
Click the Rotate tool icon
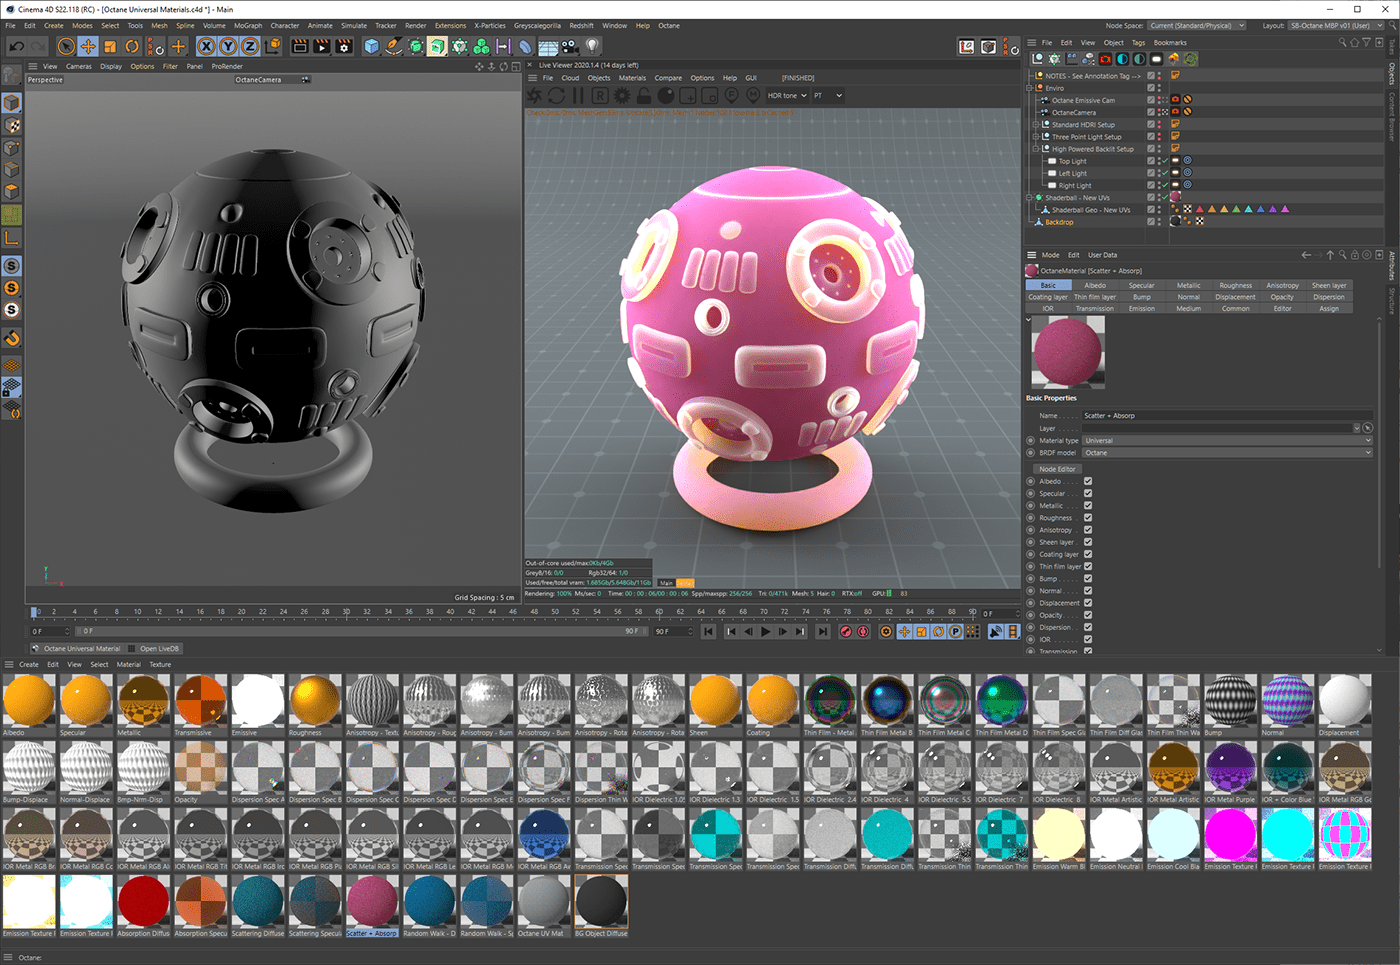click(x=132, y=46)
